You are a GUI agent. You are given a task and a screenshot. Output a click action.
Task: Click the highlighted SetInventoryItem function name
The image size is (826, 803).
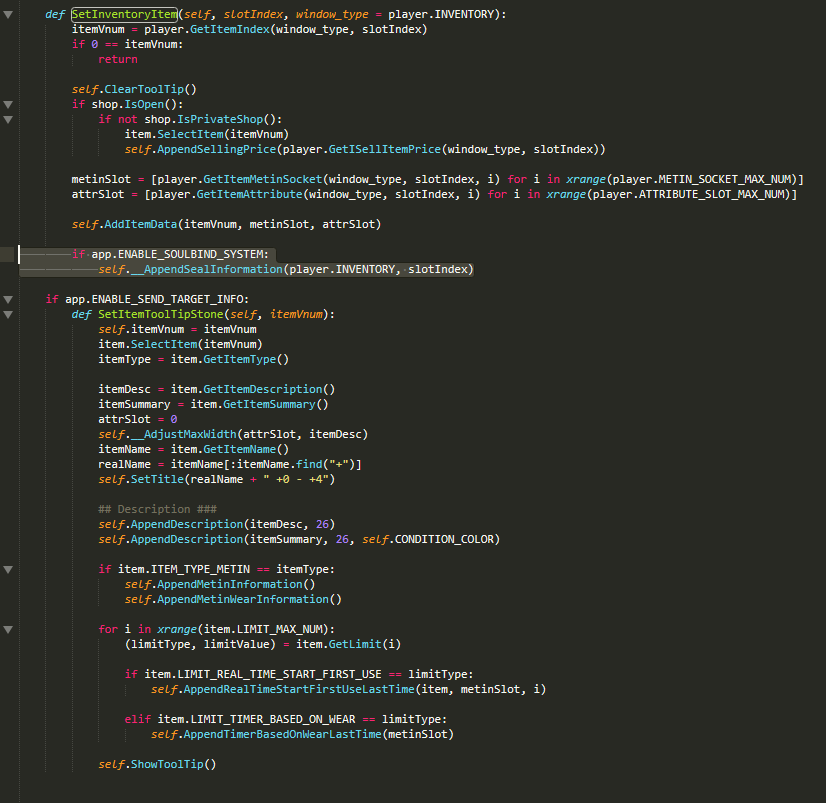click(x=124, y=14)
